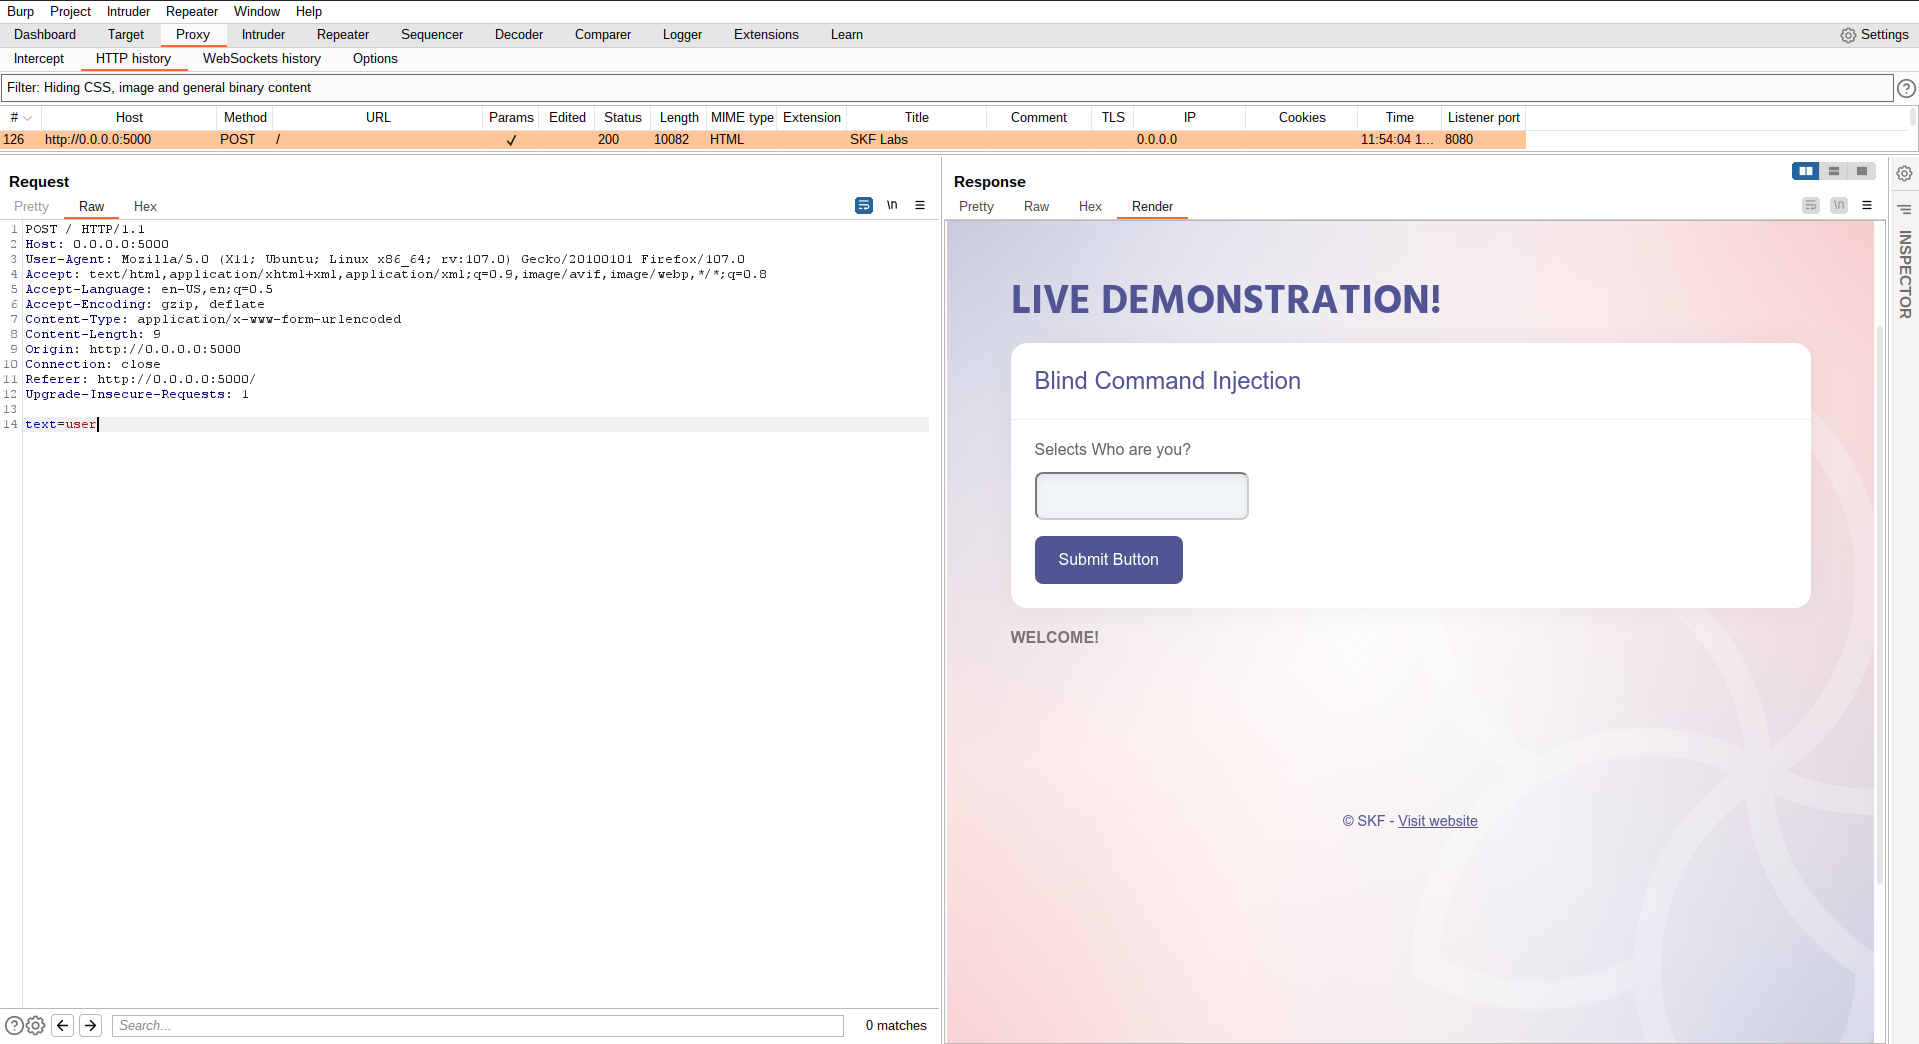Image resolution: width=1919 pixels, height=1044 pixels.
Task: Click the Who are you text field
Action: [1141, 496]
